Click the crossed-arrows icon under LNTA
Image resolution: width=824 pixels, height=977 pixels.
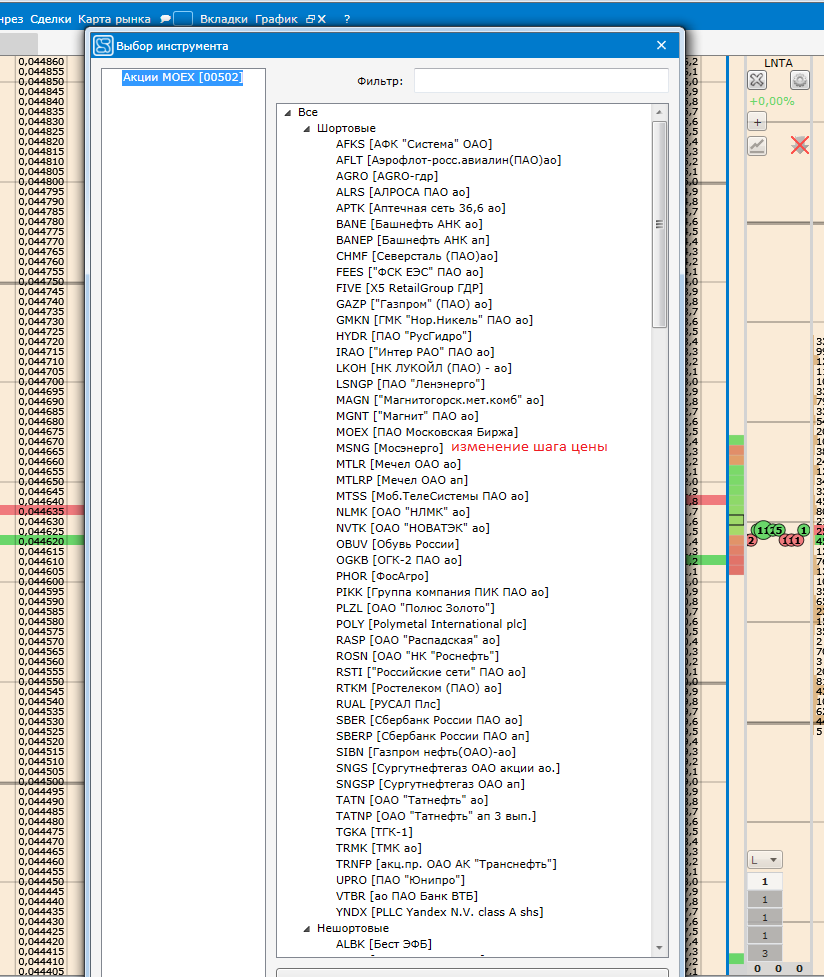click(757, 80)
